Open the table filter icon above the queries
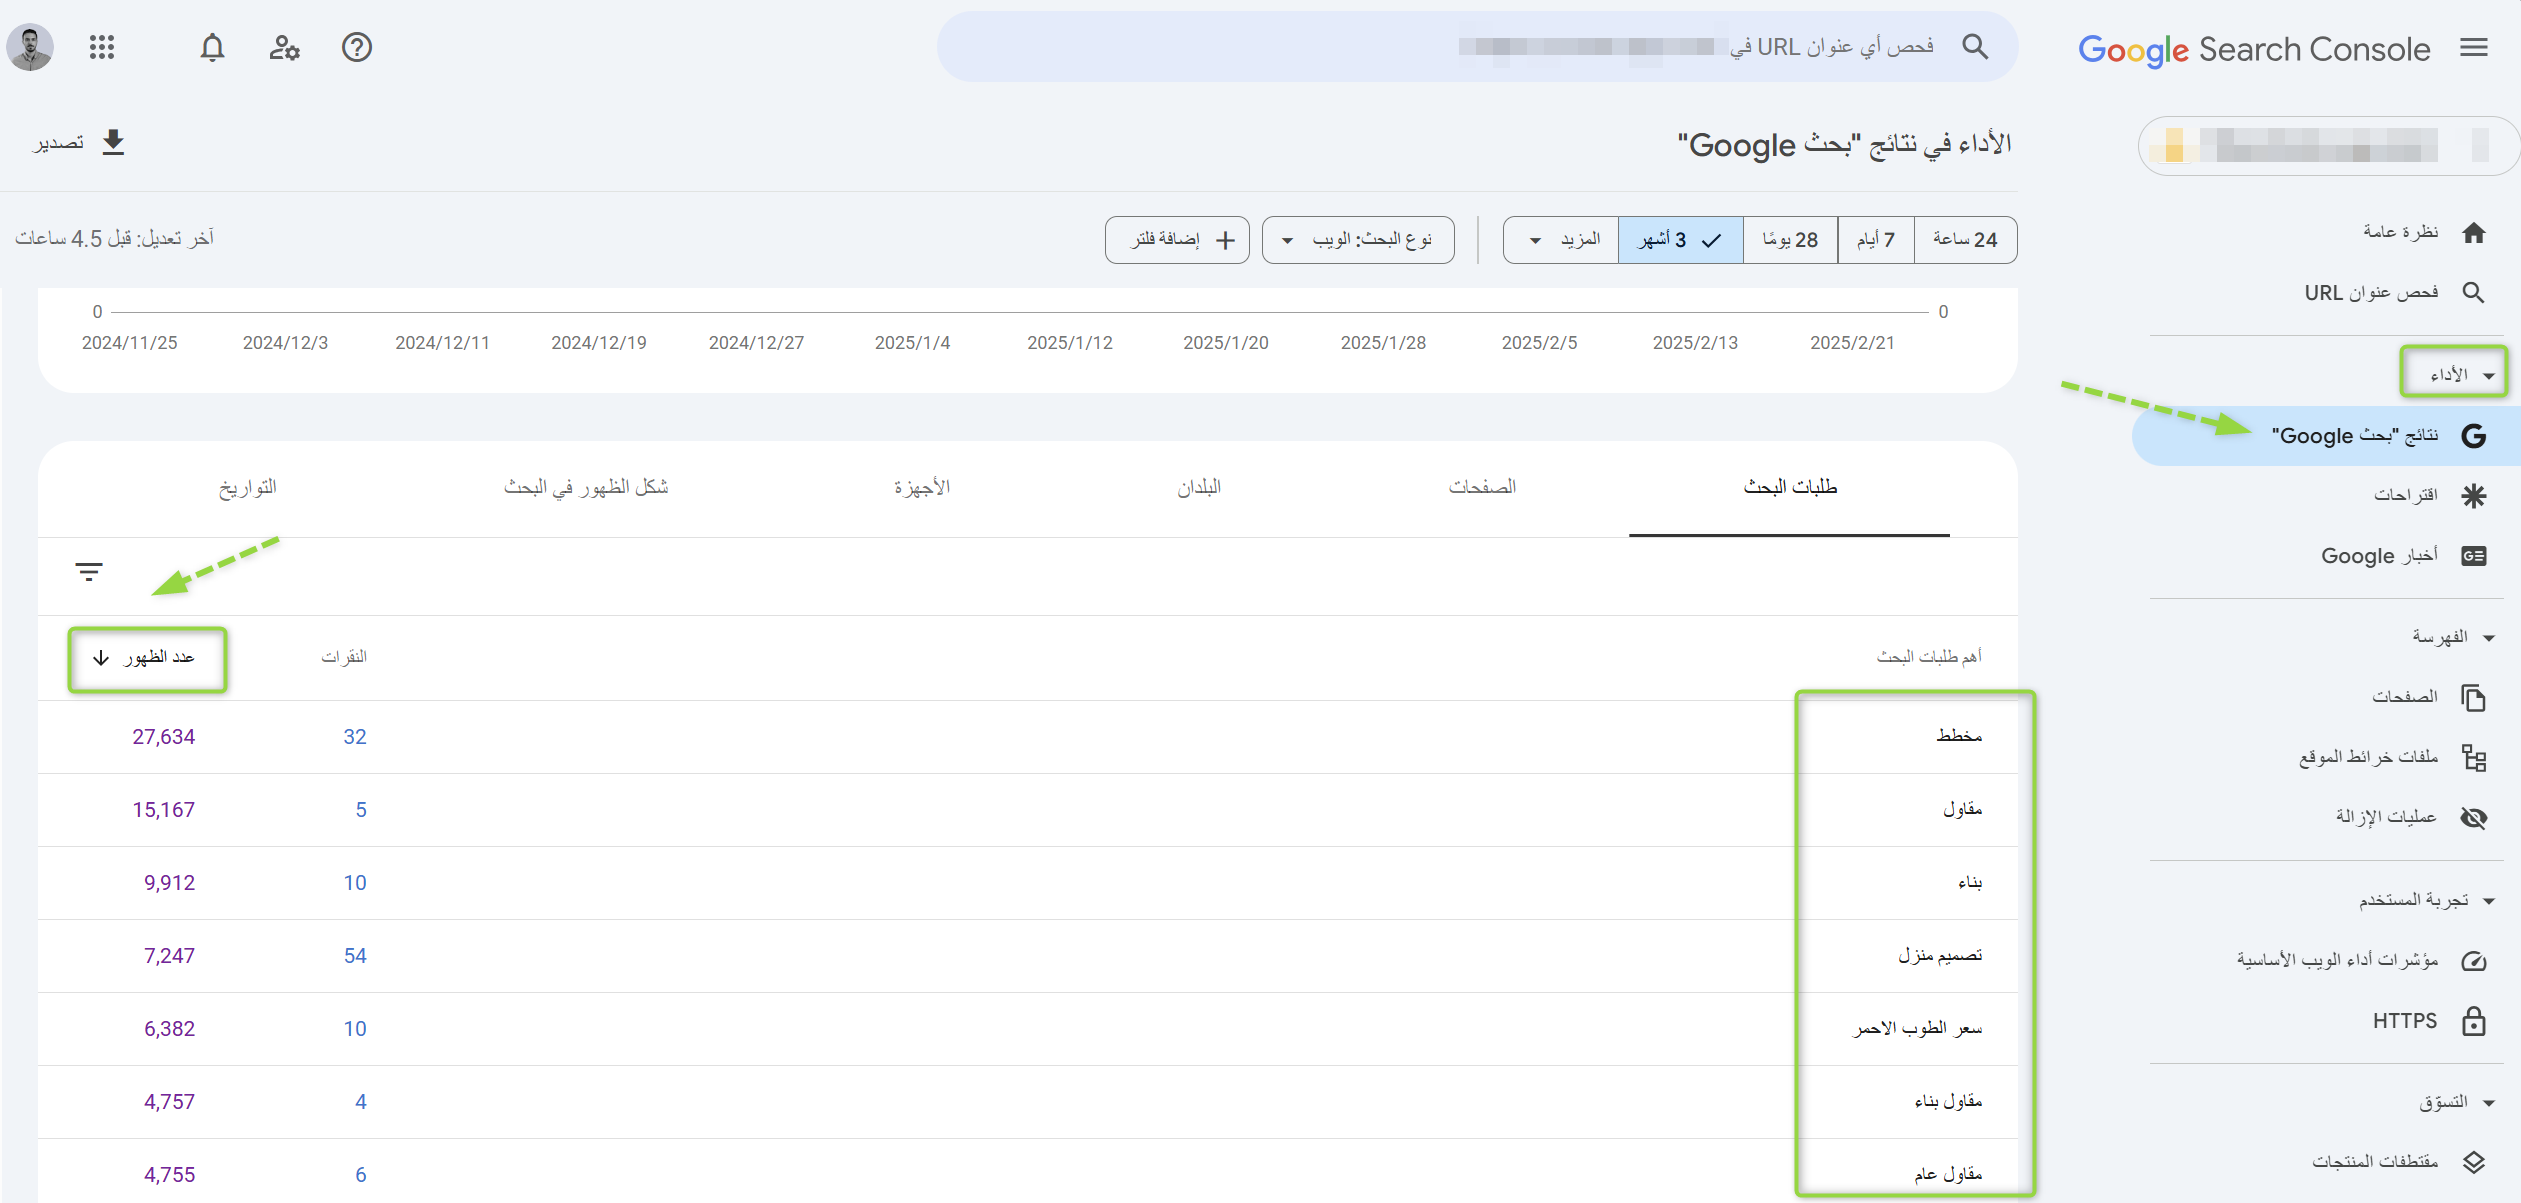The image size is (2521, 1203). [x=88, y=572]
